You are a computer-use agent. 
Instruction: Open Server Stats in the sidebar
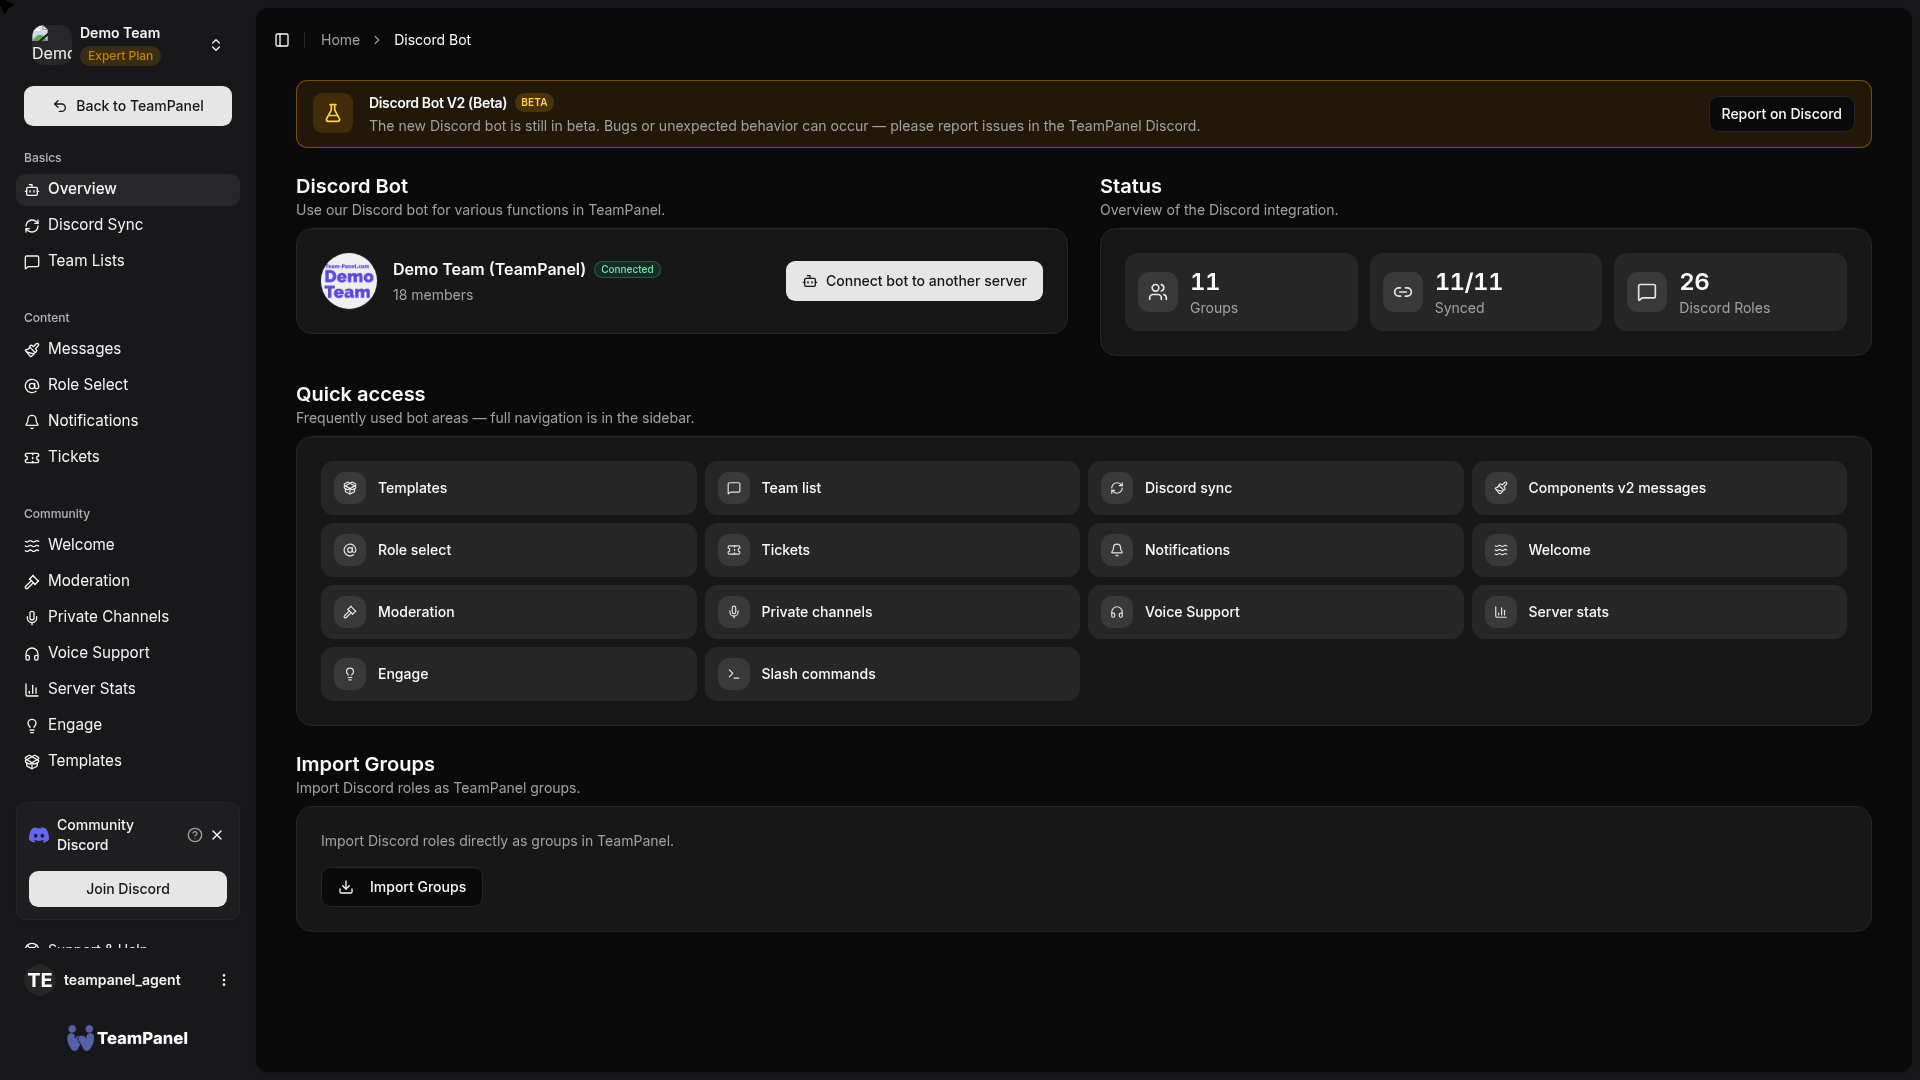(128, 689)
